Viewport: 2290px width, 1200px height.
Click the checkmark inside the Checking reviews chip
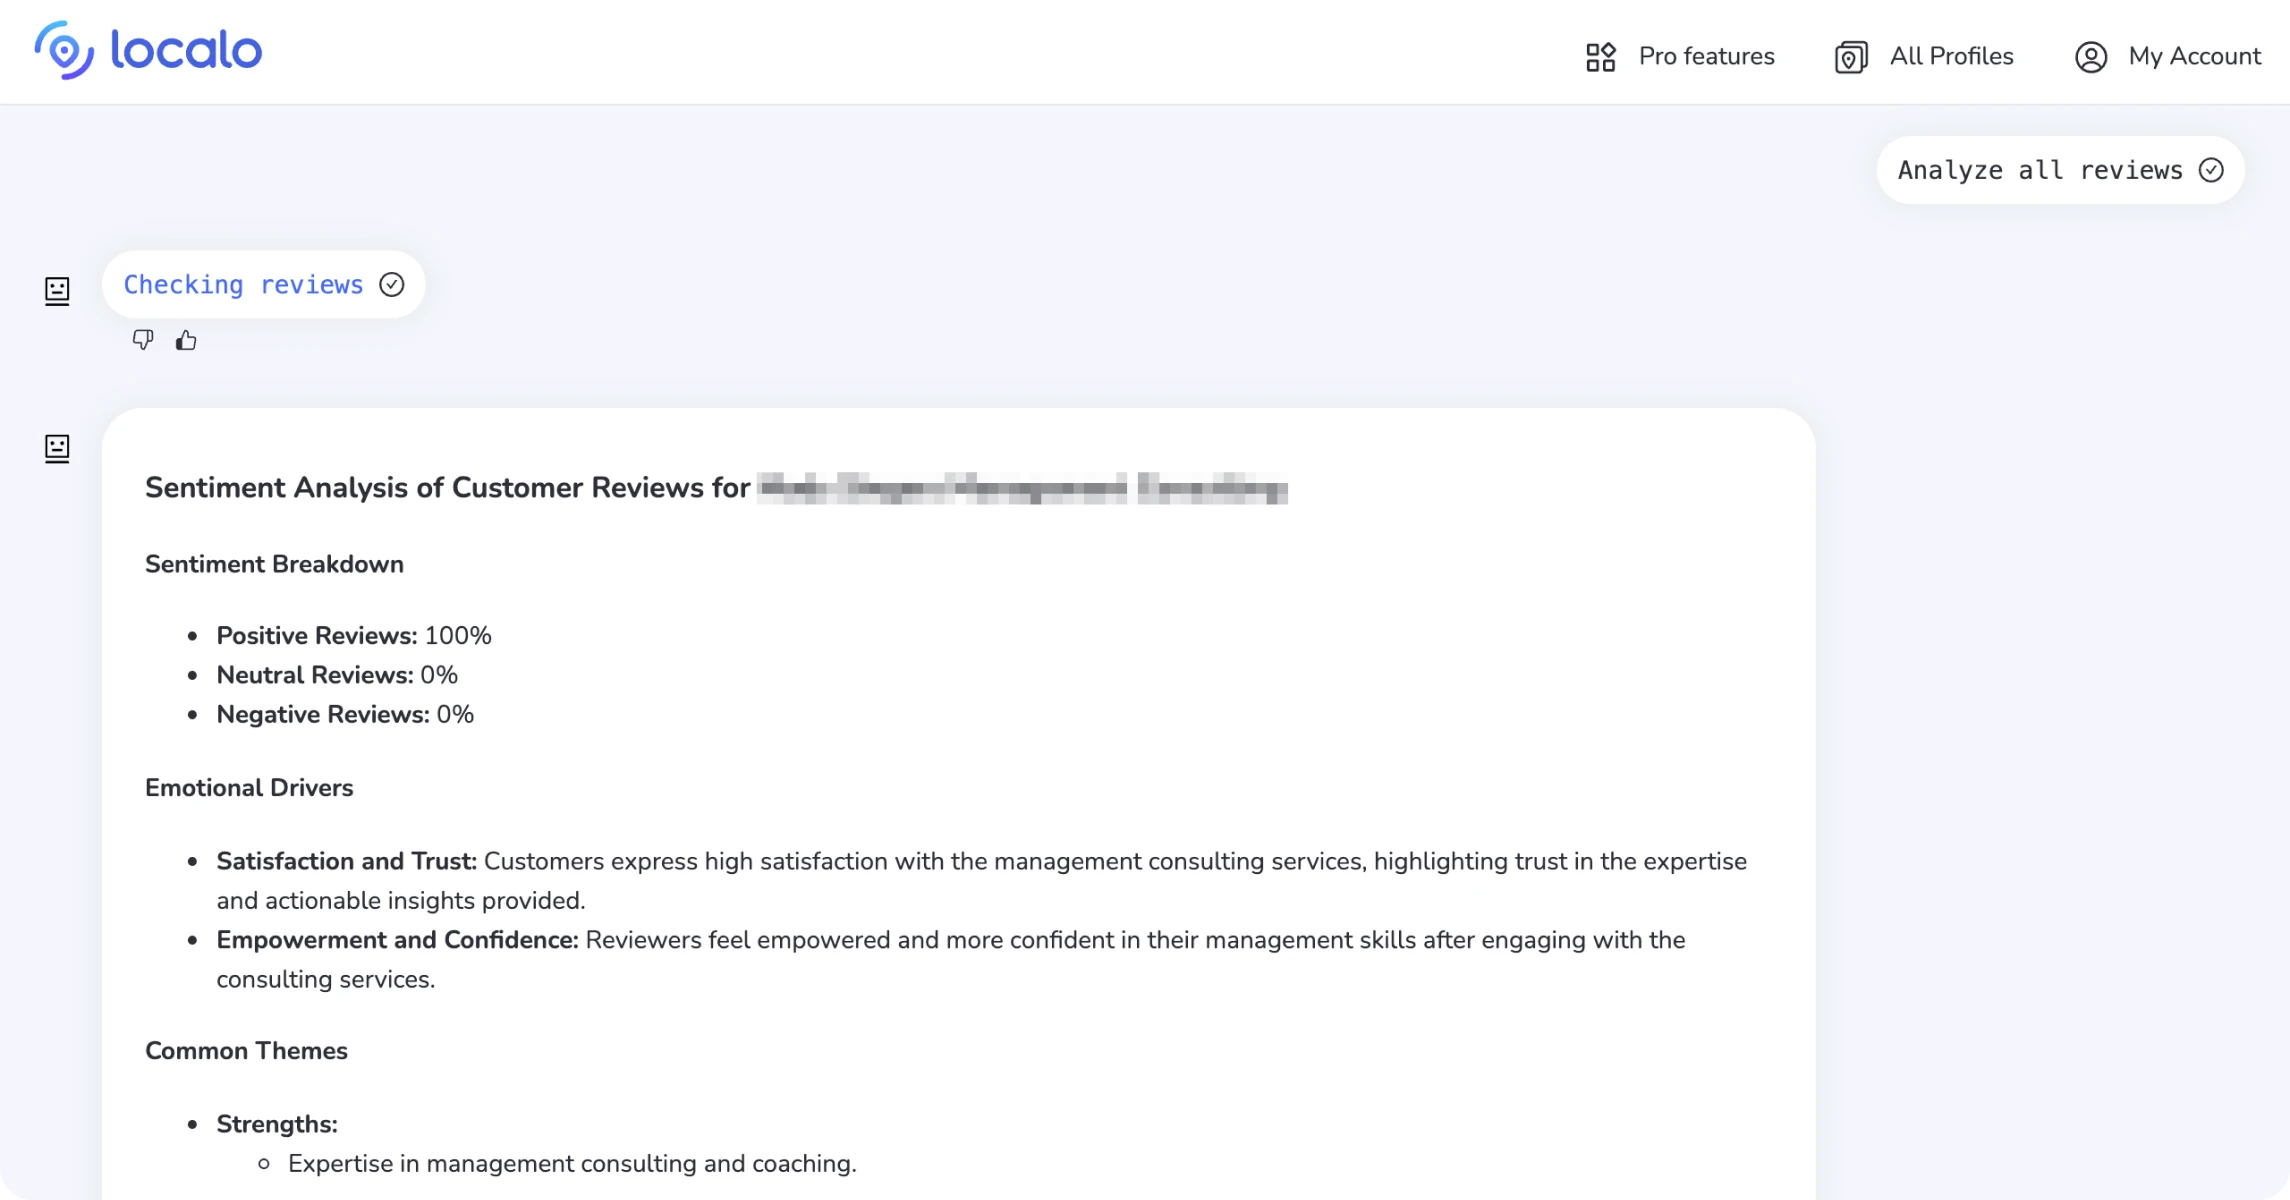pyautogui.click(x=392, y=284)
